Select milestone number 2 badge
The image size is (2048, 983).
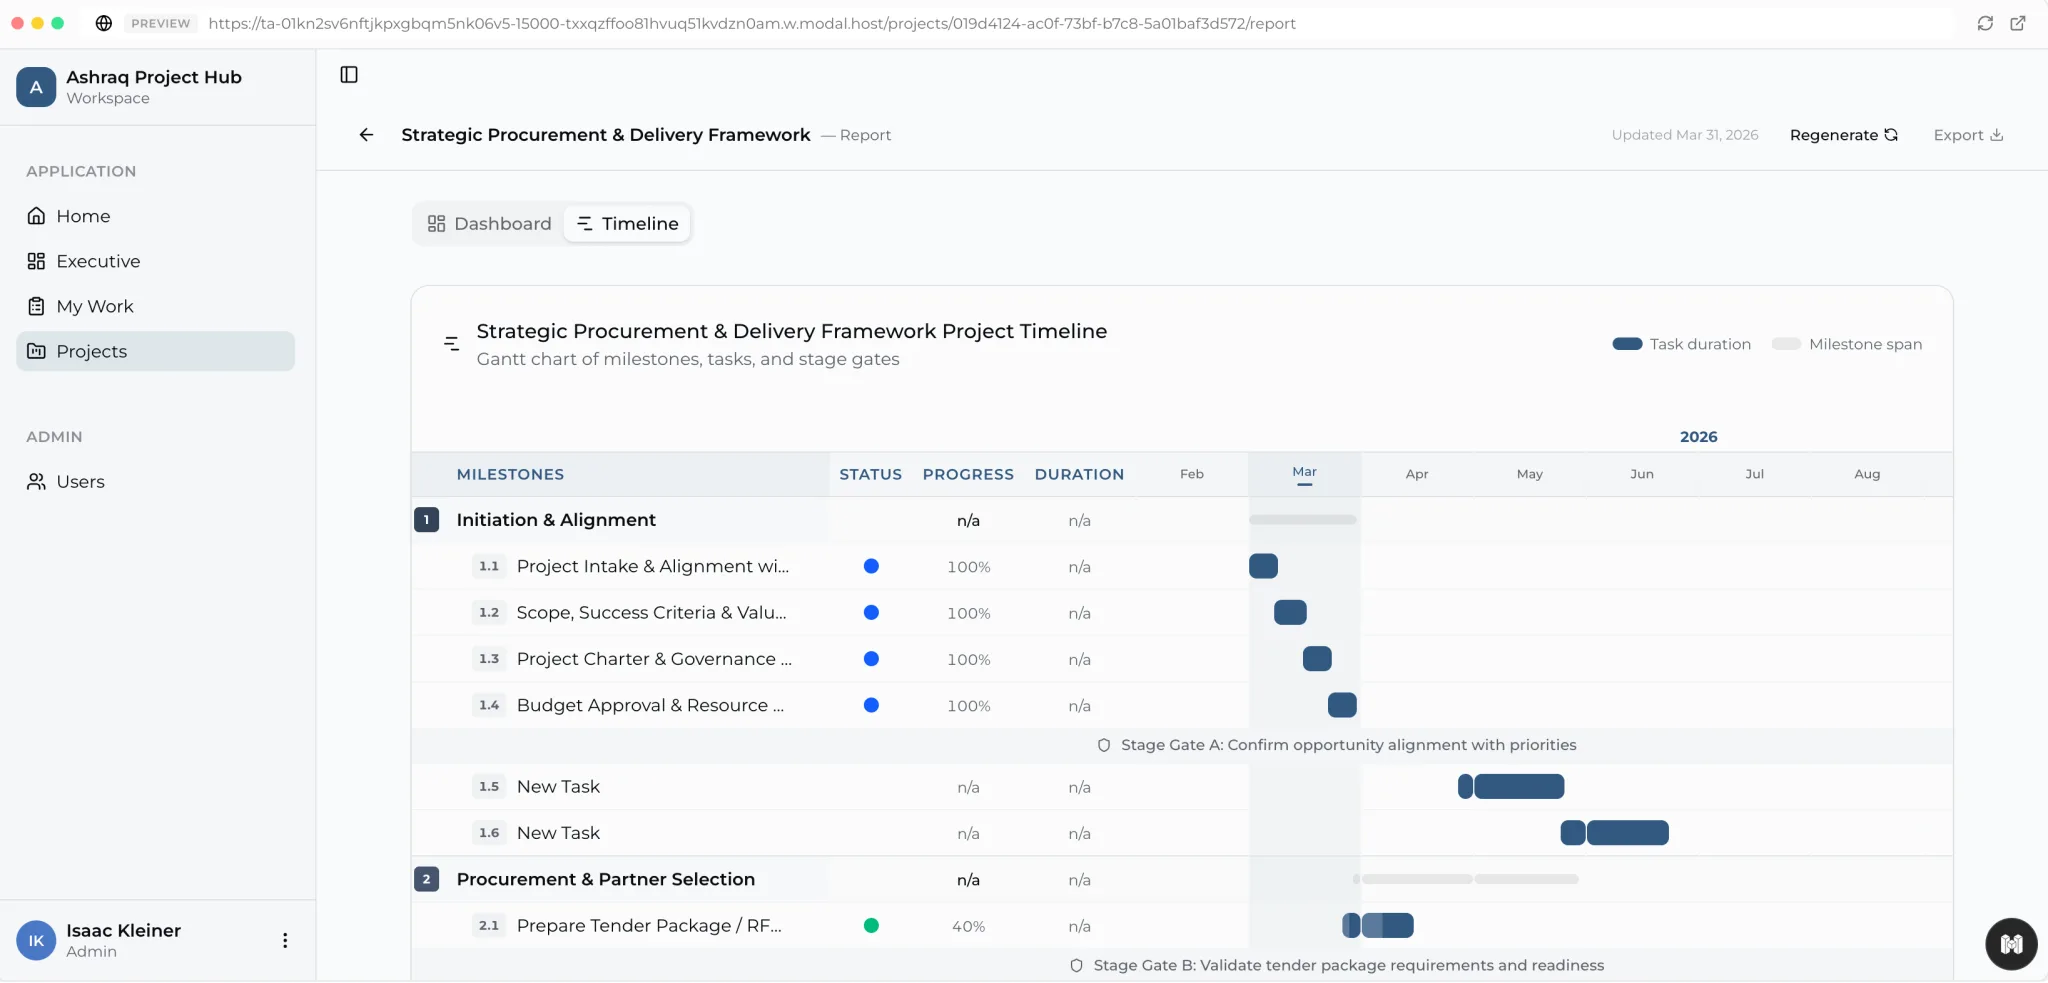427,879
